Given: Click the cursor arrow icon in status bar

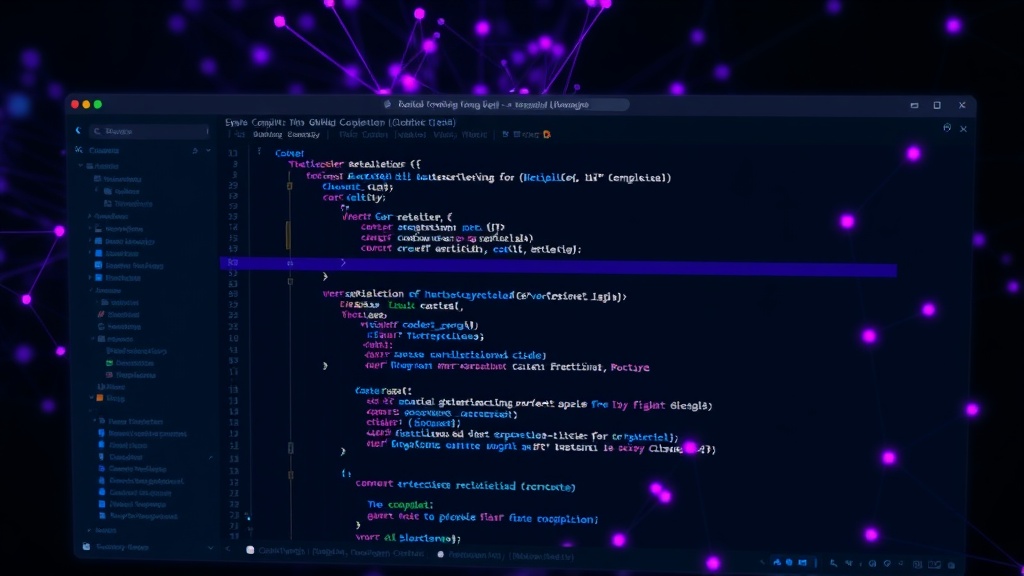Looking at the screenshot, I should click(834, 562).
